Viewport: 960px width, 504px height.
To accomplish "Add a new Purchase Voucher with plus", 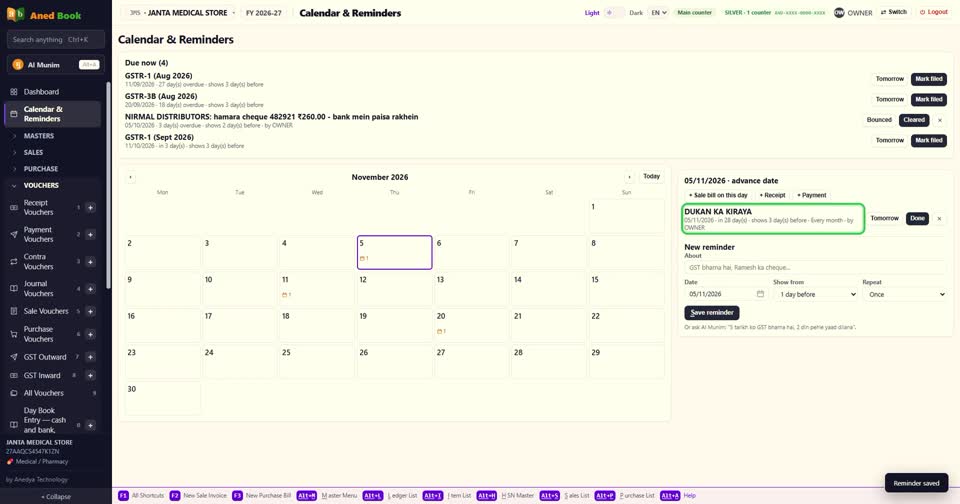I will (90, 334).
